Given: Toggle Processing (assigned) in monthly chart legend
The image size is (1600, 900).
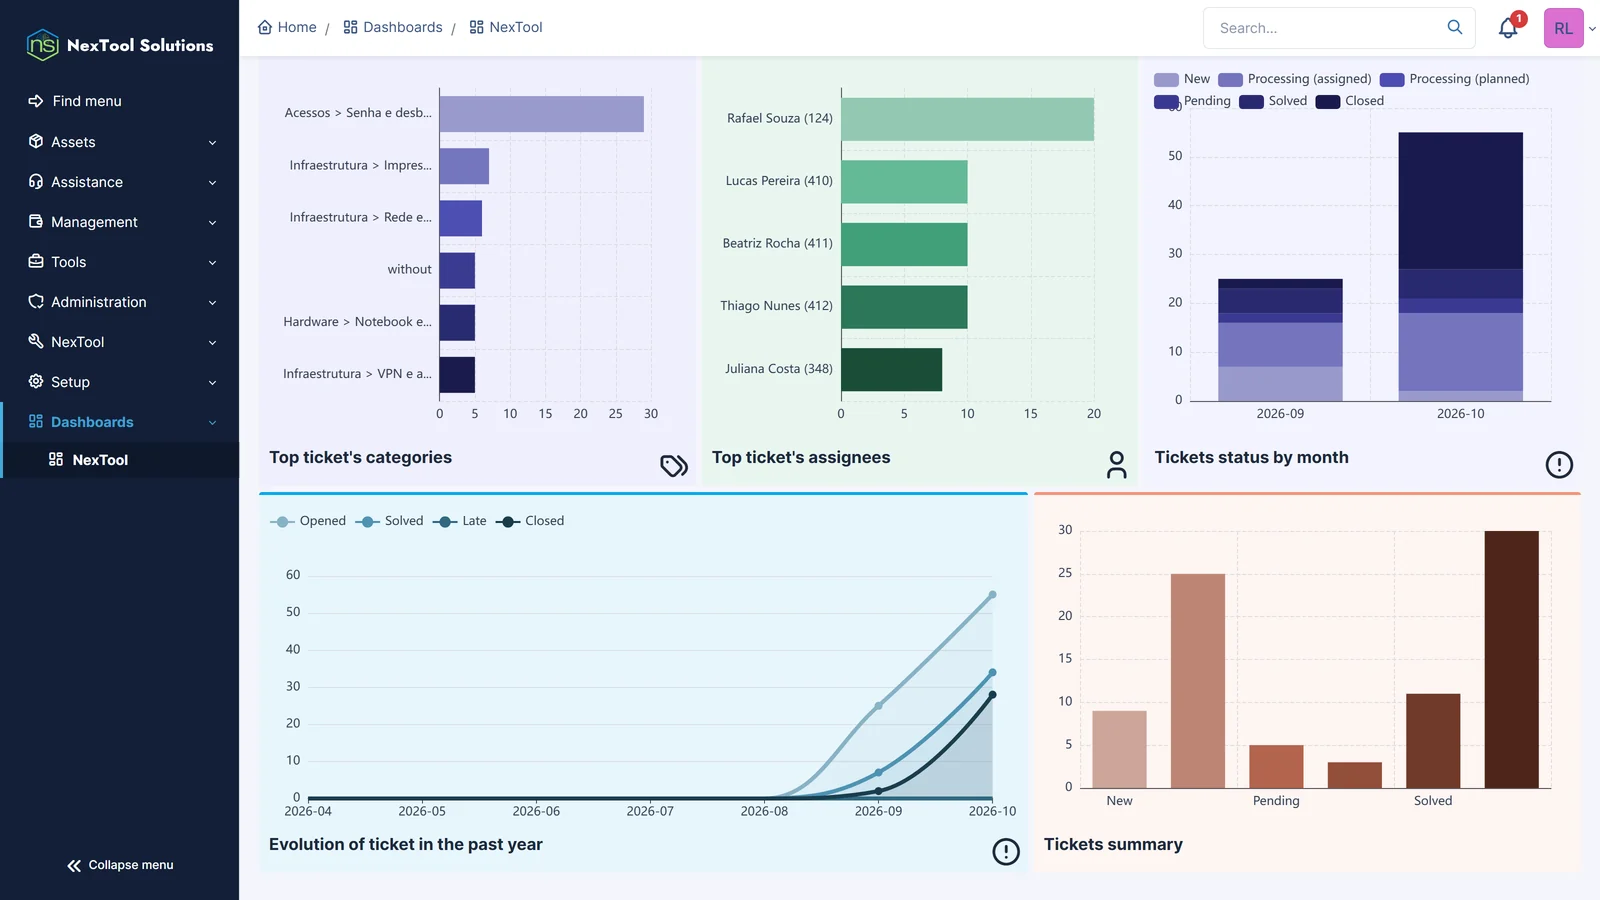Looking at the screenshot, I should pos(1295,79).
